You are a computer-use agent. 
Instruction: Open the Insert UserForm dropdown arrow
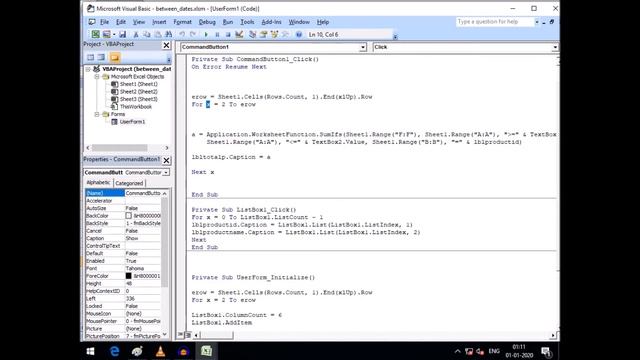click(114, 35)
